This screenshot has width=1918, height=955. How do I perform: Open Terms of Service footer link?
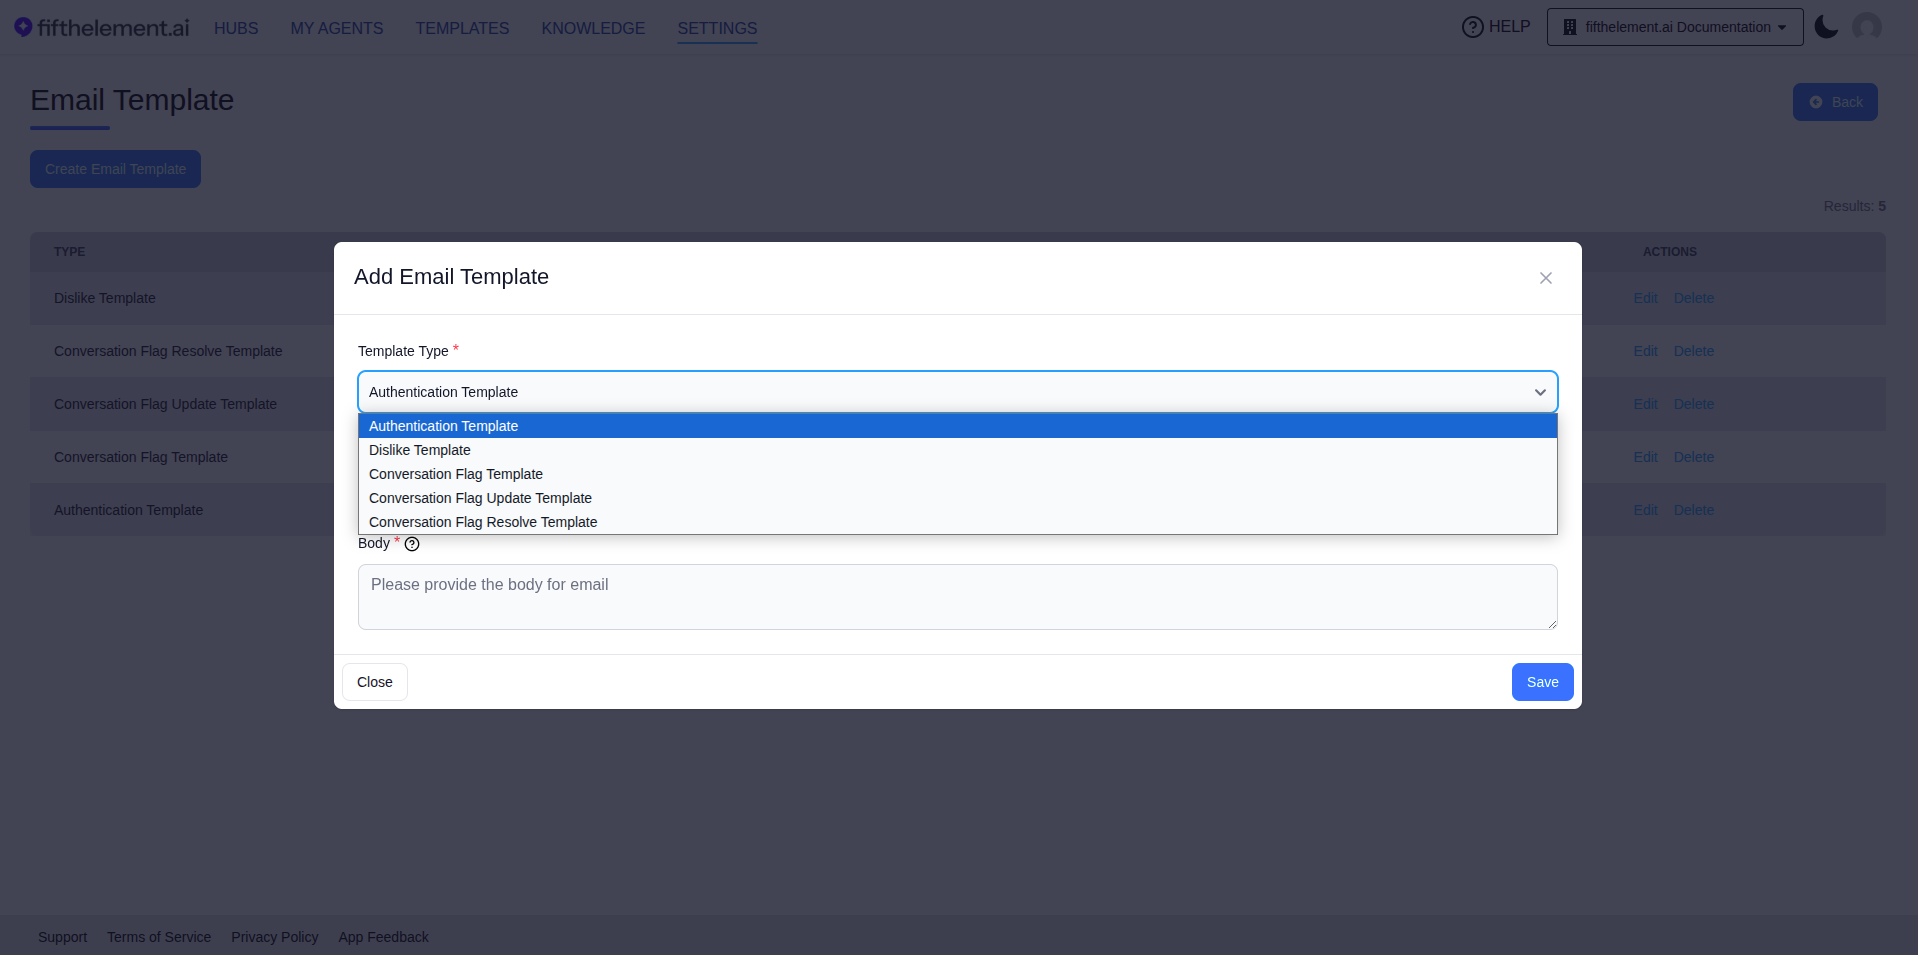tap(159, 937)
